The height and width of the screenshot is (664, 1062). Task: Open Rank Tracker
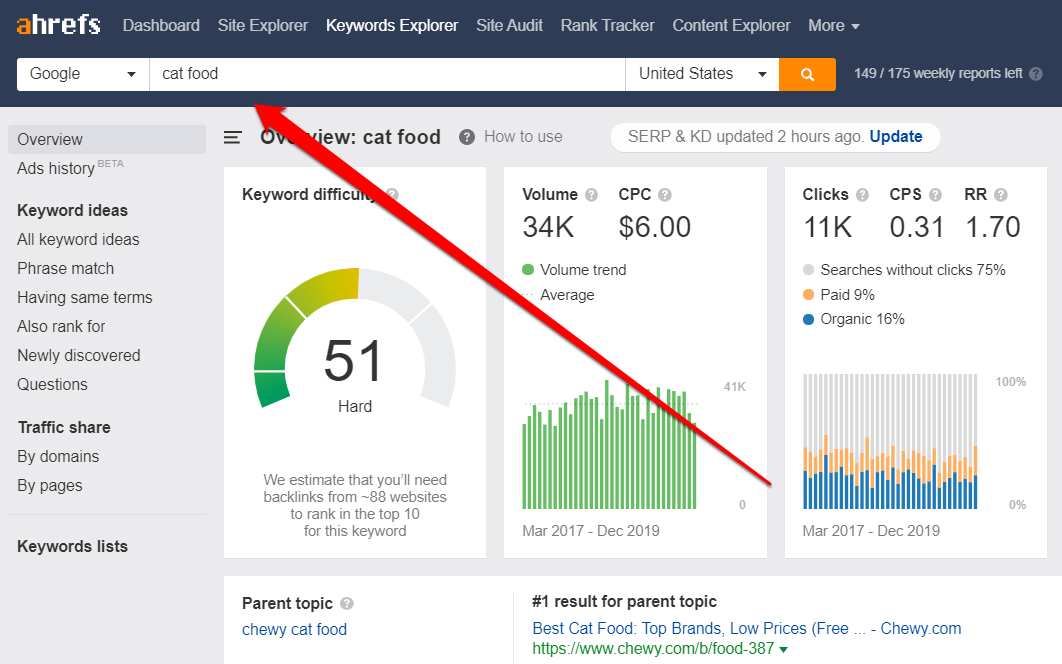pos(608,26)
